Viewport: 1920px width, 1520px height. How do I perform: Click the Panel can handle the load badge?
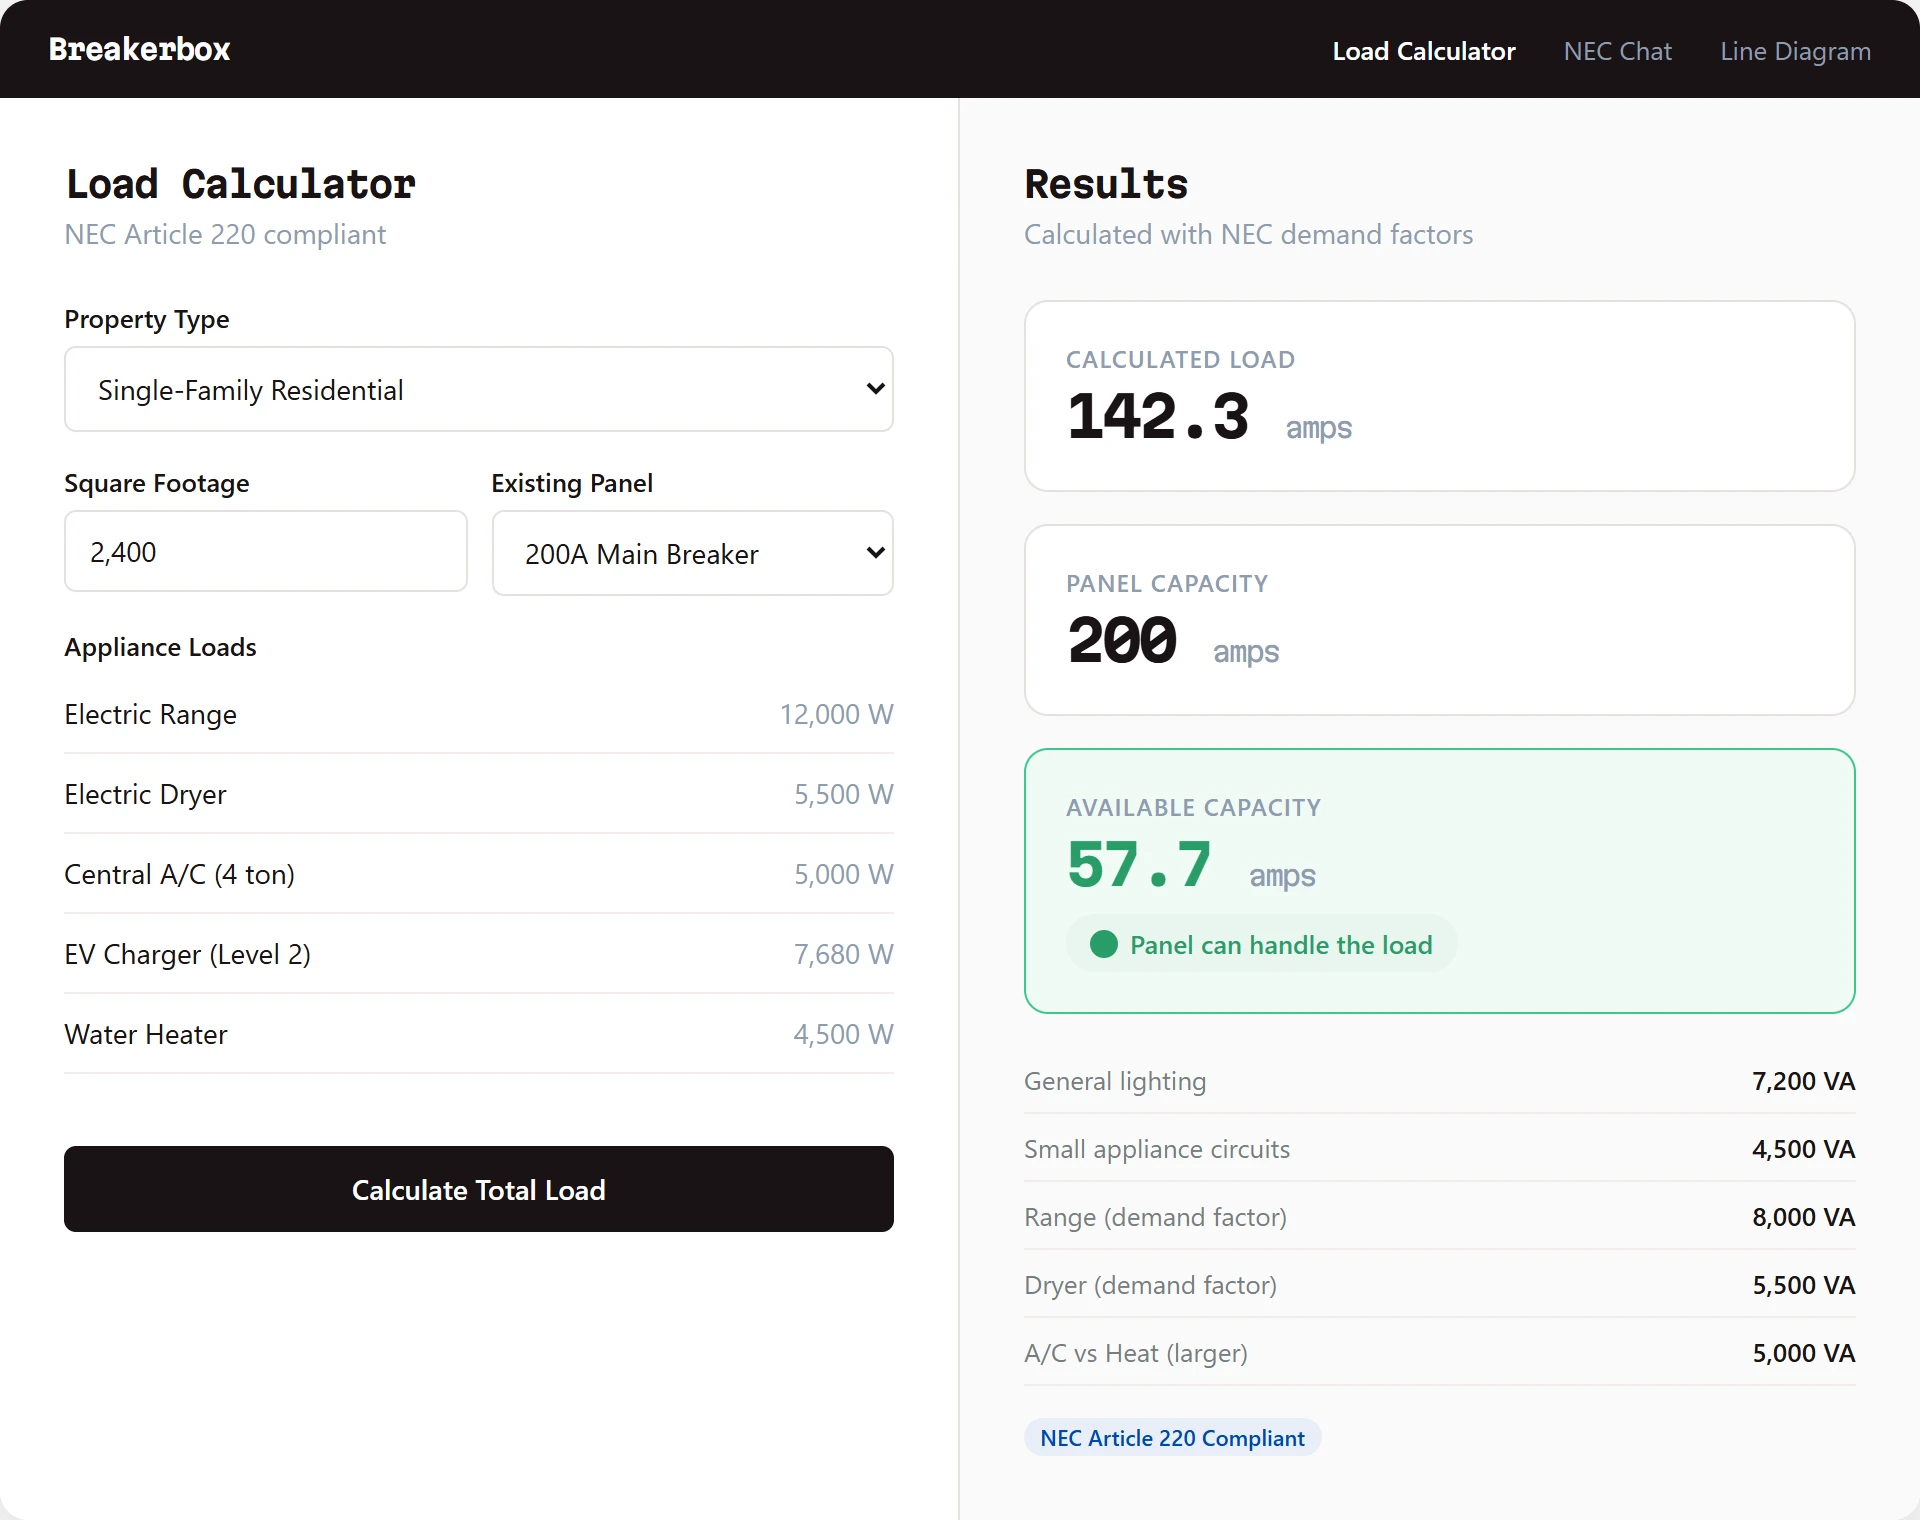tap(1261, 944)
